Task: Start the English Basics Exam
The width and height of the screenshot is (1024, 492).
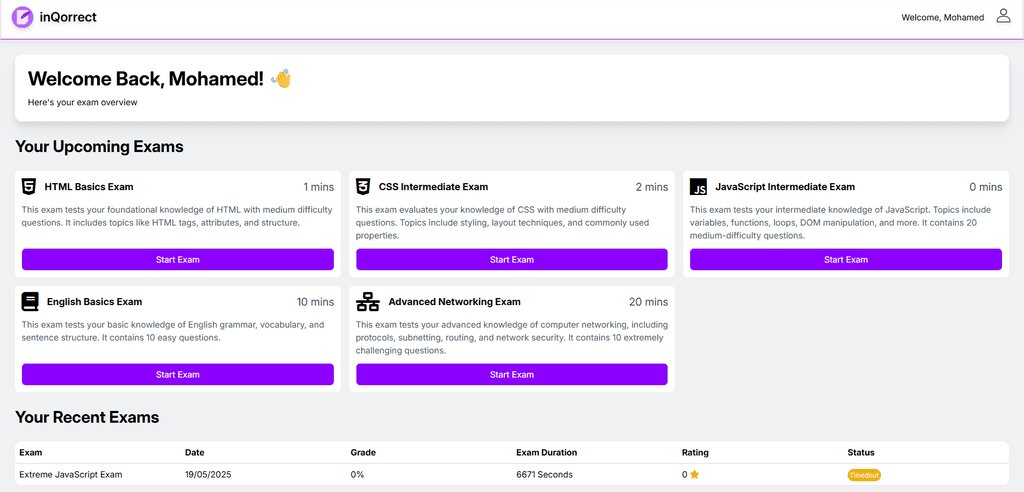Action: point(178,374)
